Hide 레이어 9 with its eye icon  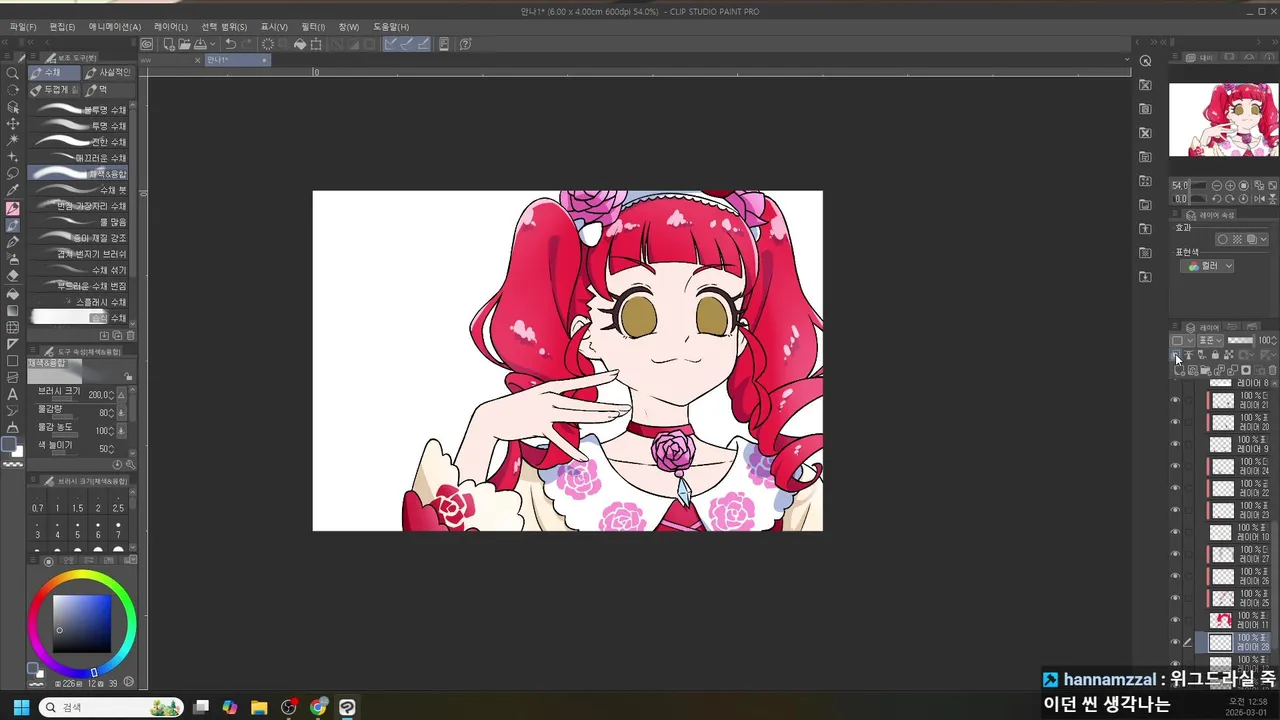(x=1175, y=444)
